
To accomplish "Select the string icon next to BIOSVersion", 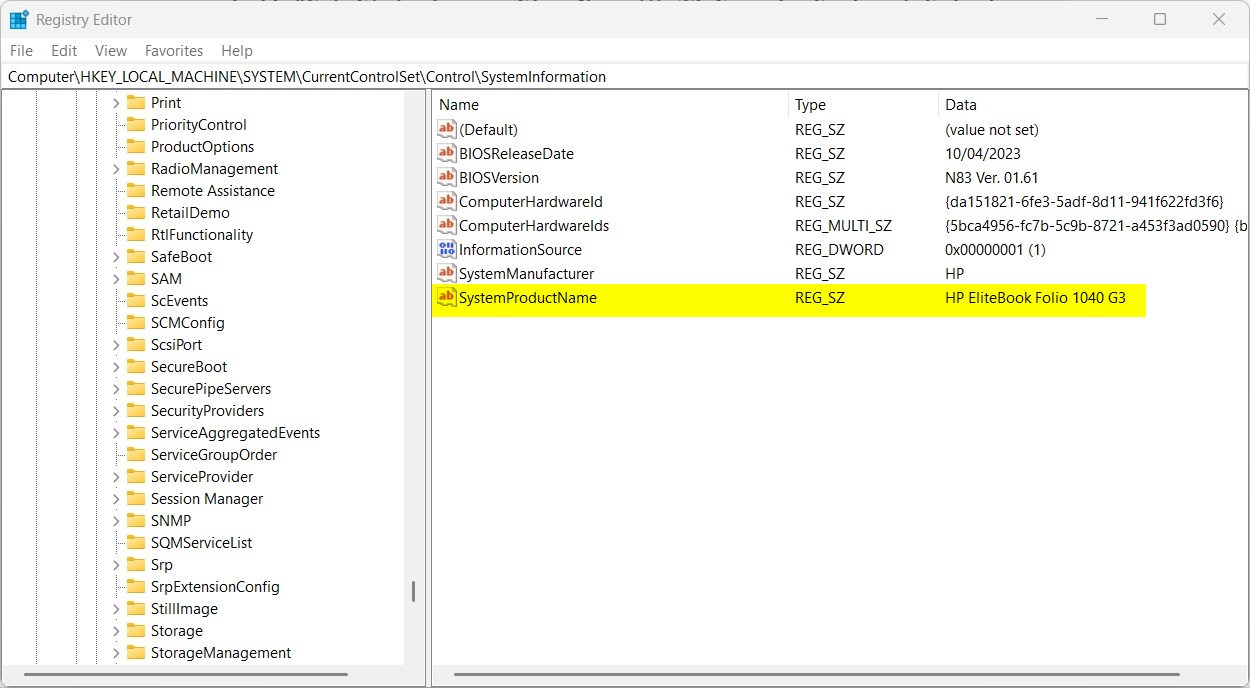I will (x=446, y=177).
